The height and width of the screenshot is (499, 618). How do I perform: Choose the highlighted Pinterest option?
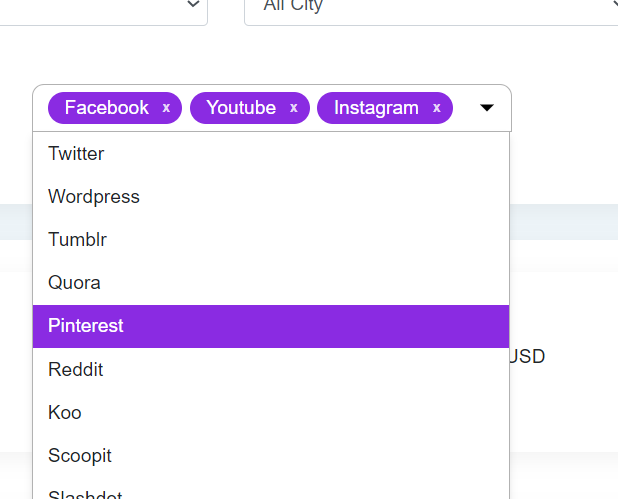pos(86,326)
